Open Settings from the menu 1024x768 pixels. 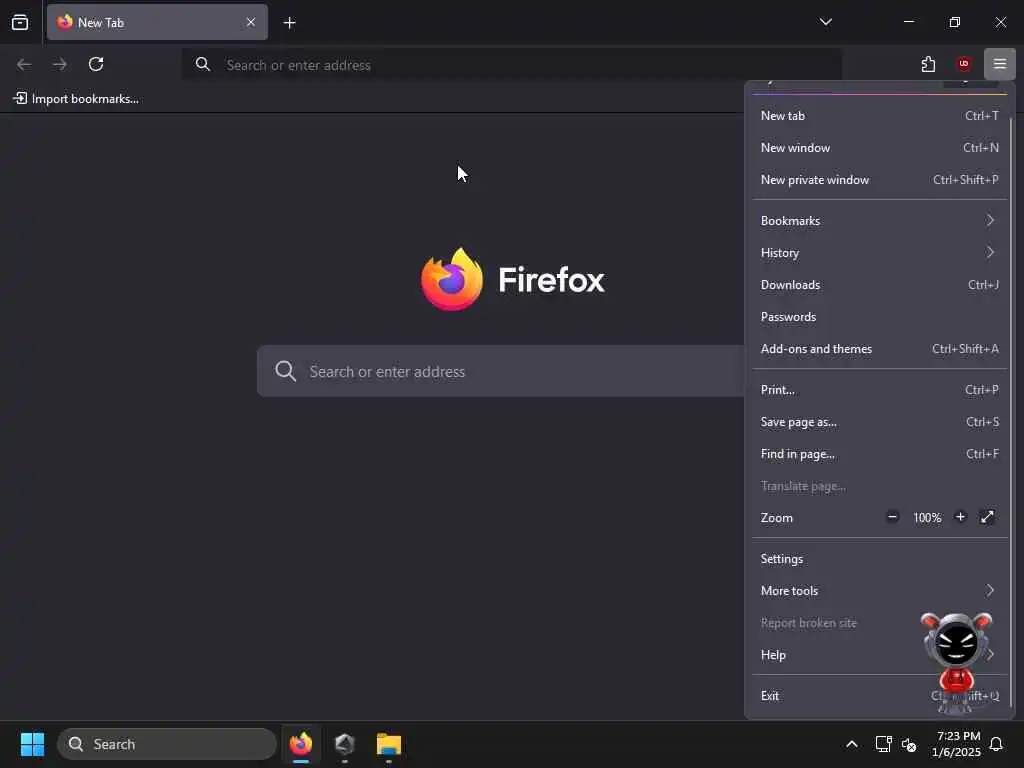click(879, 559)
